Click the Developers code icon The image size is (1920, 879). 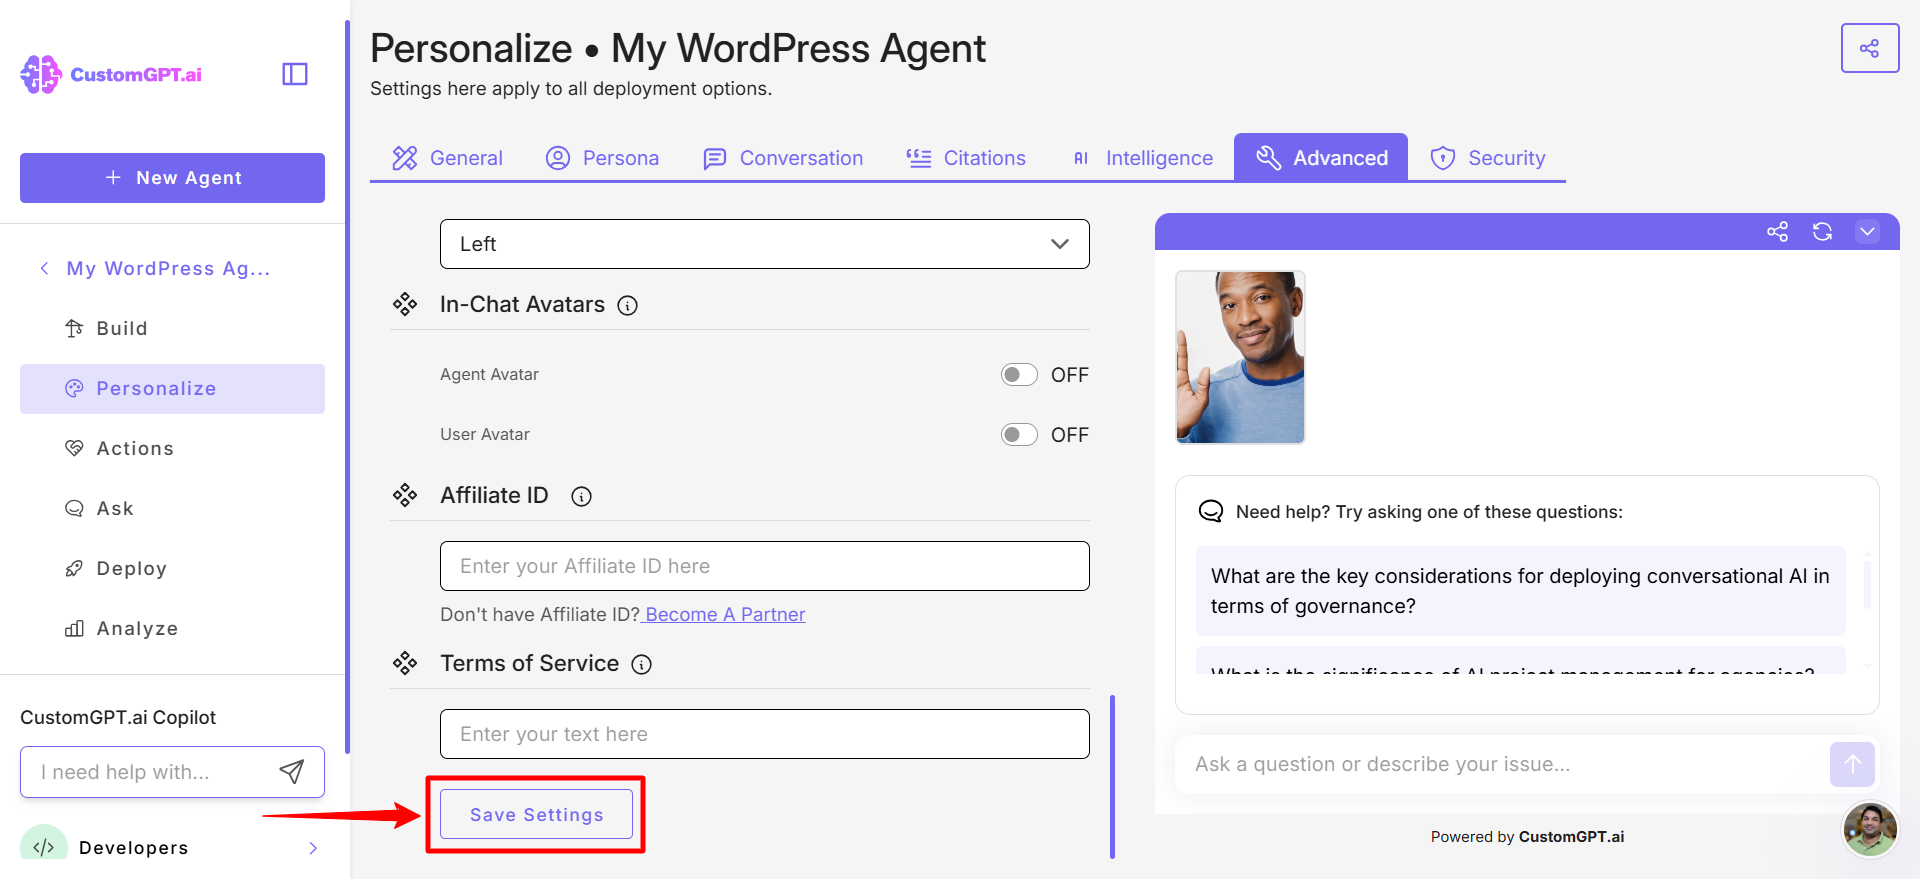coord(44,846)
